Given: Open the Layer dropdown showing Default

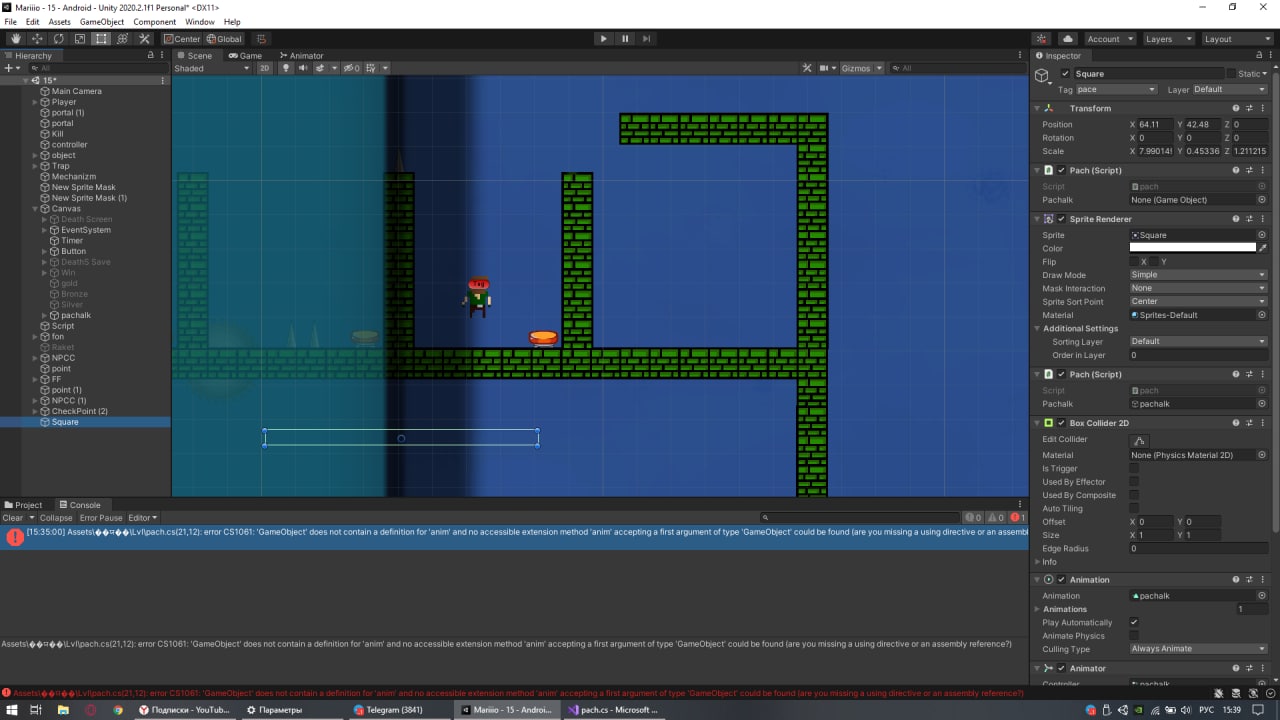Looking at the screenshot, I should click(1230, 89).
